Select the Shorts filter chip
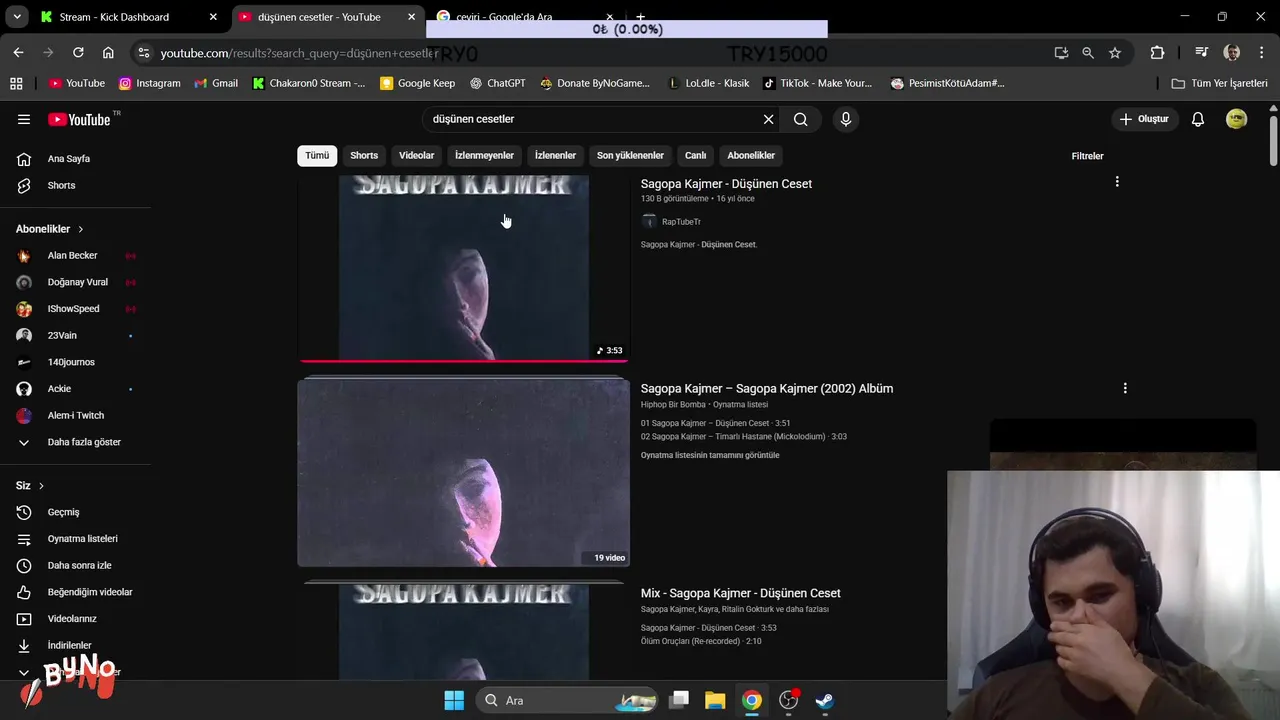The height and width of the screenshot is (720, 1280). 364,155
